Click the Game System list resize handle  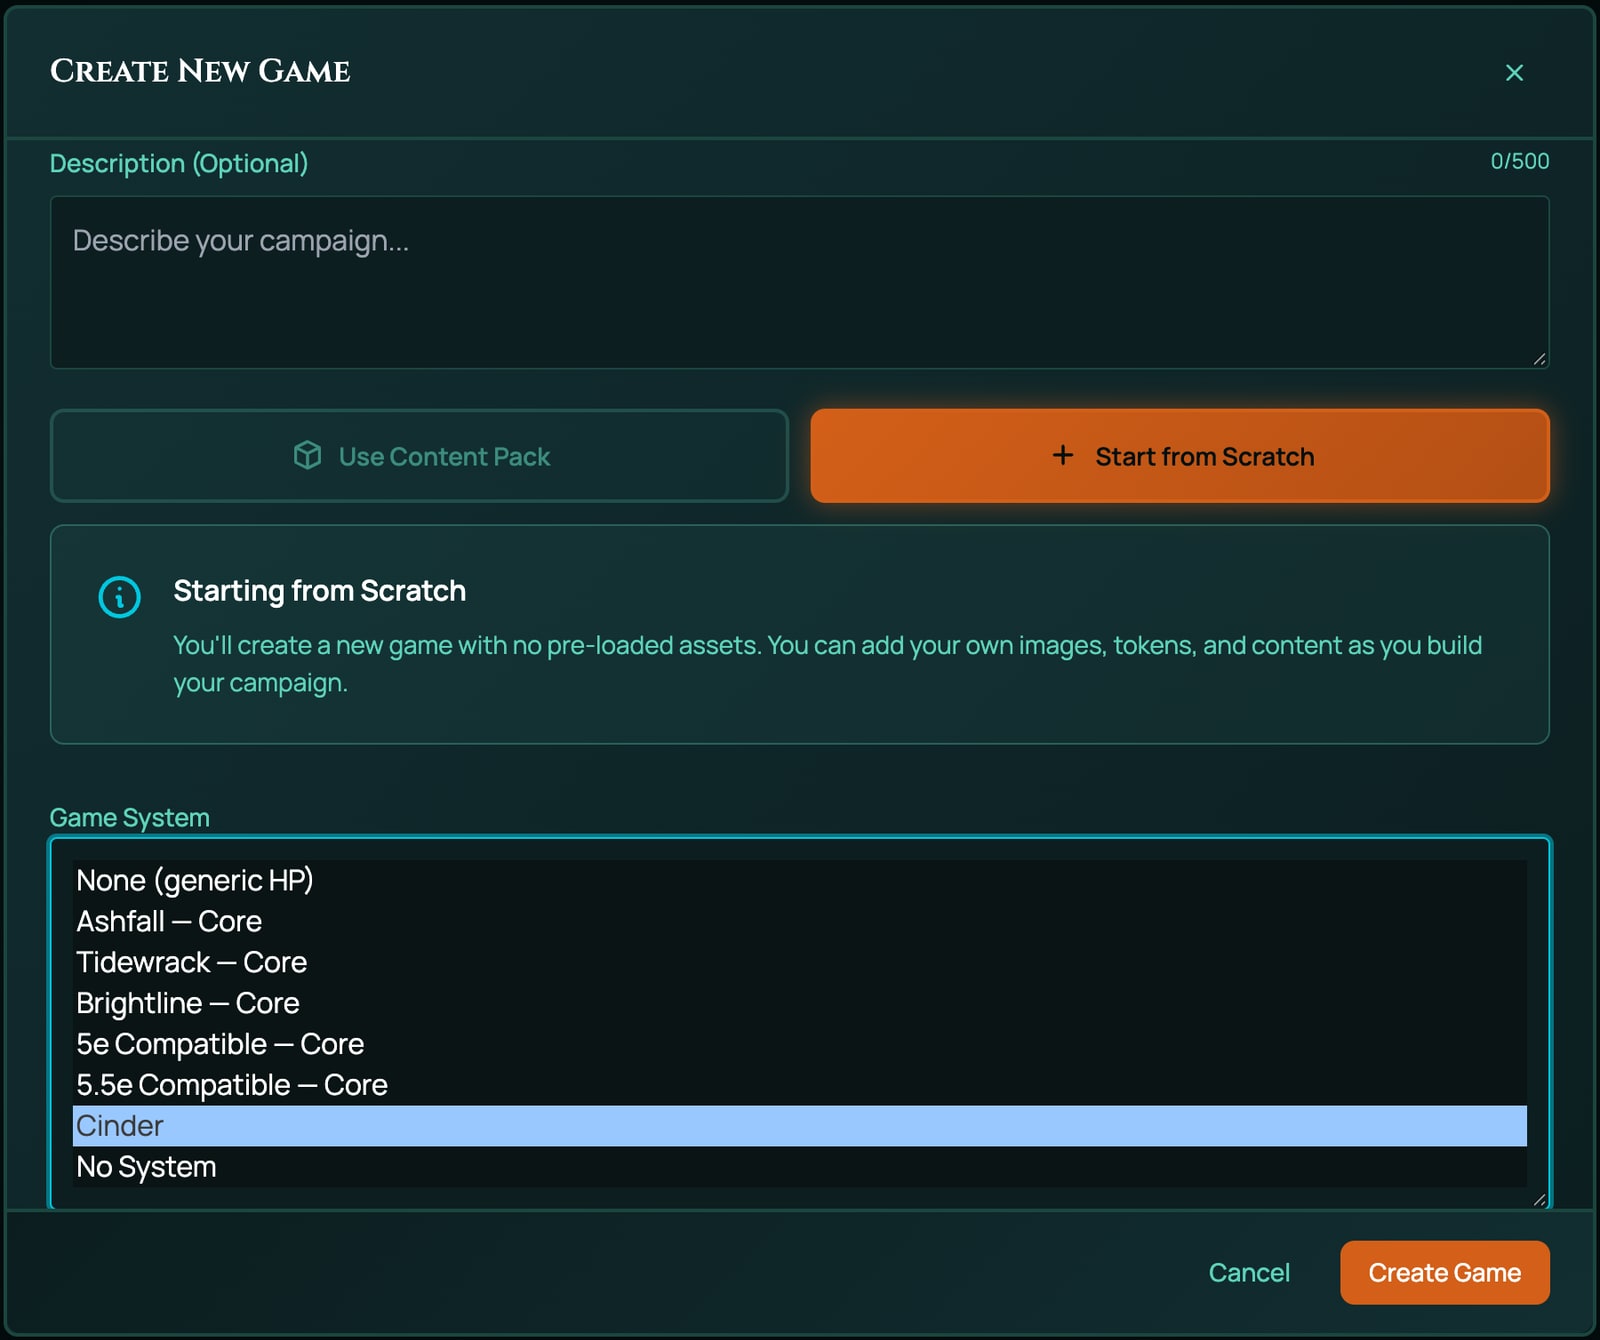[1539, 1199]
